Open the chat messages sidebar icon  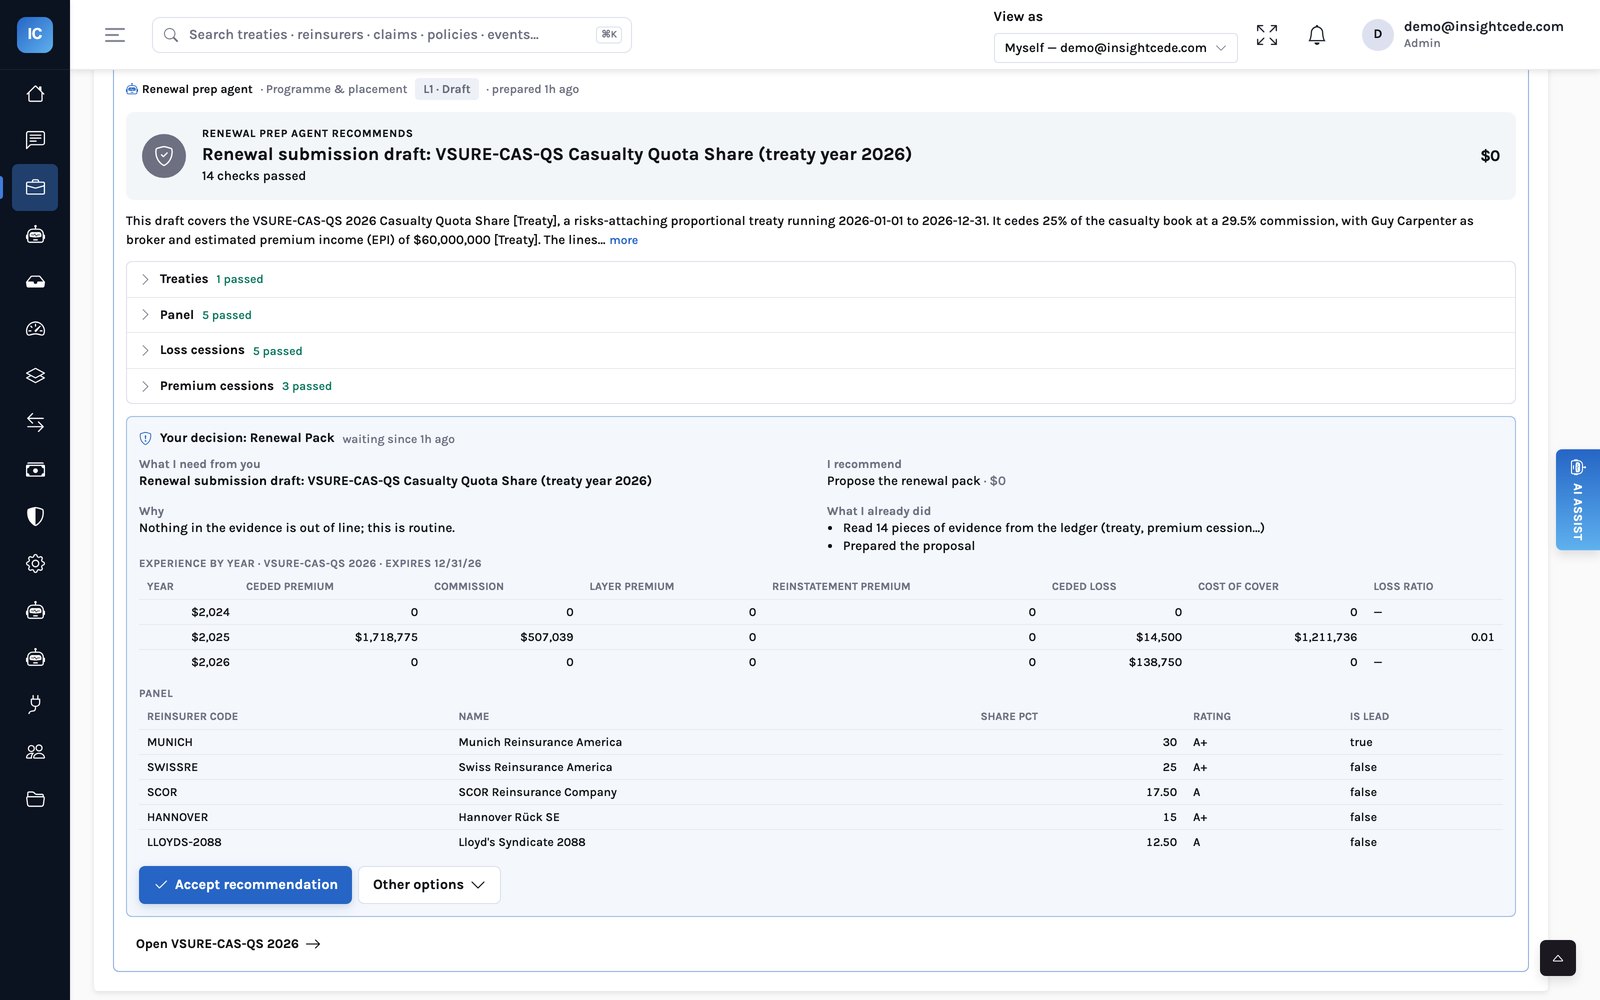point(35,140)
